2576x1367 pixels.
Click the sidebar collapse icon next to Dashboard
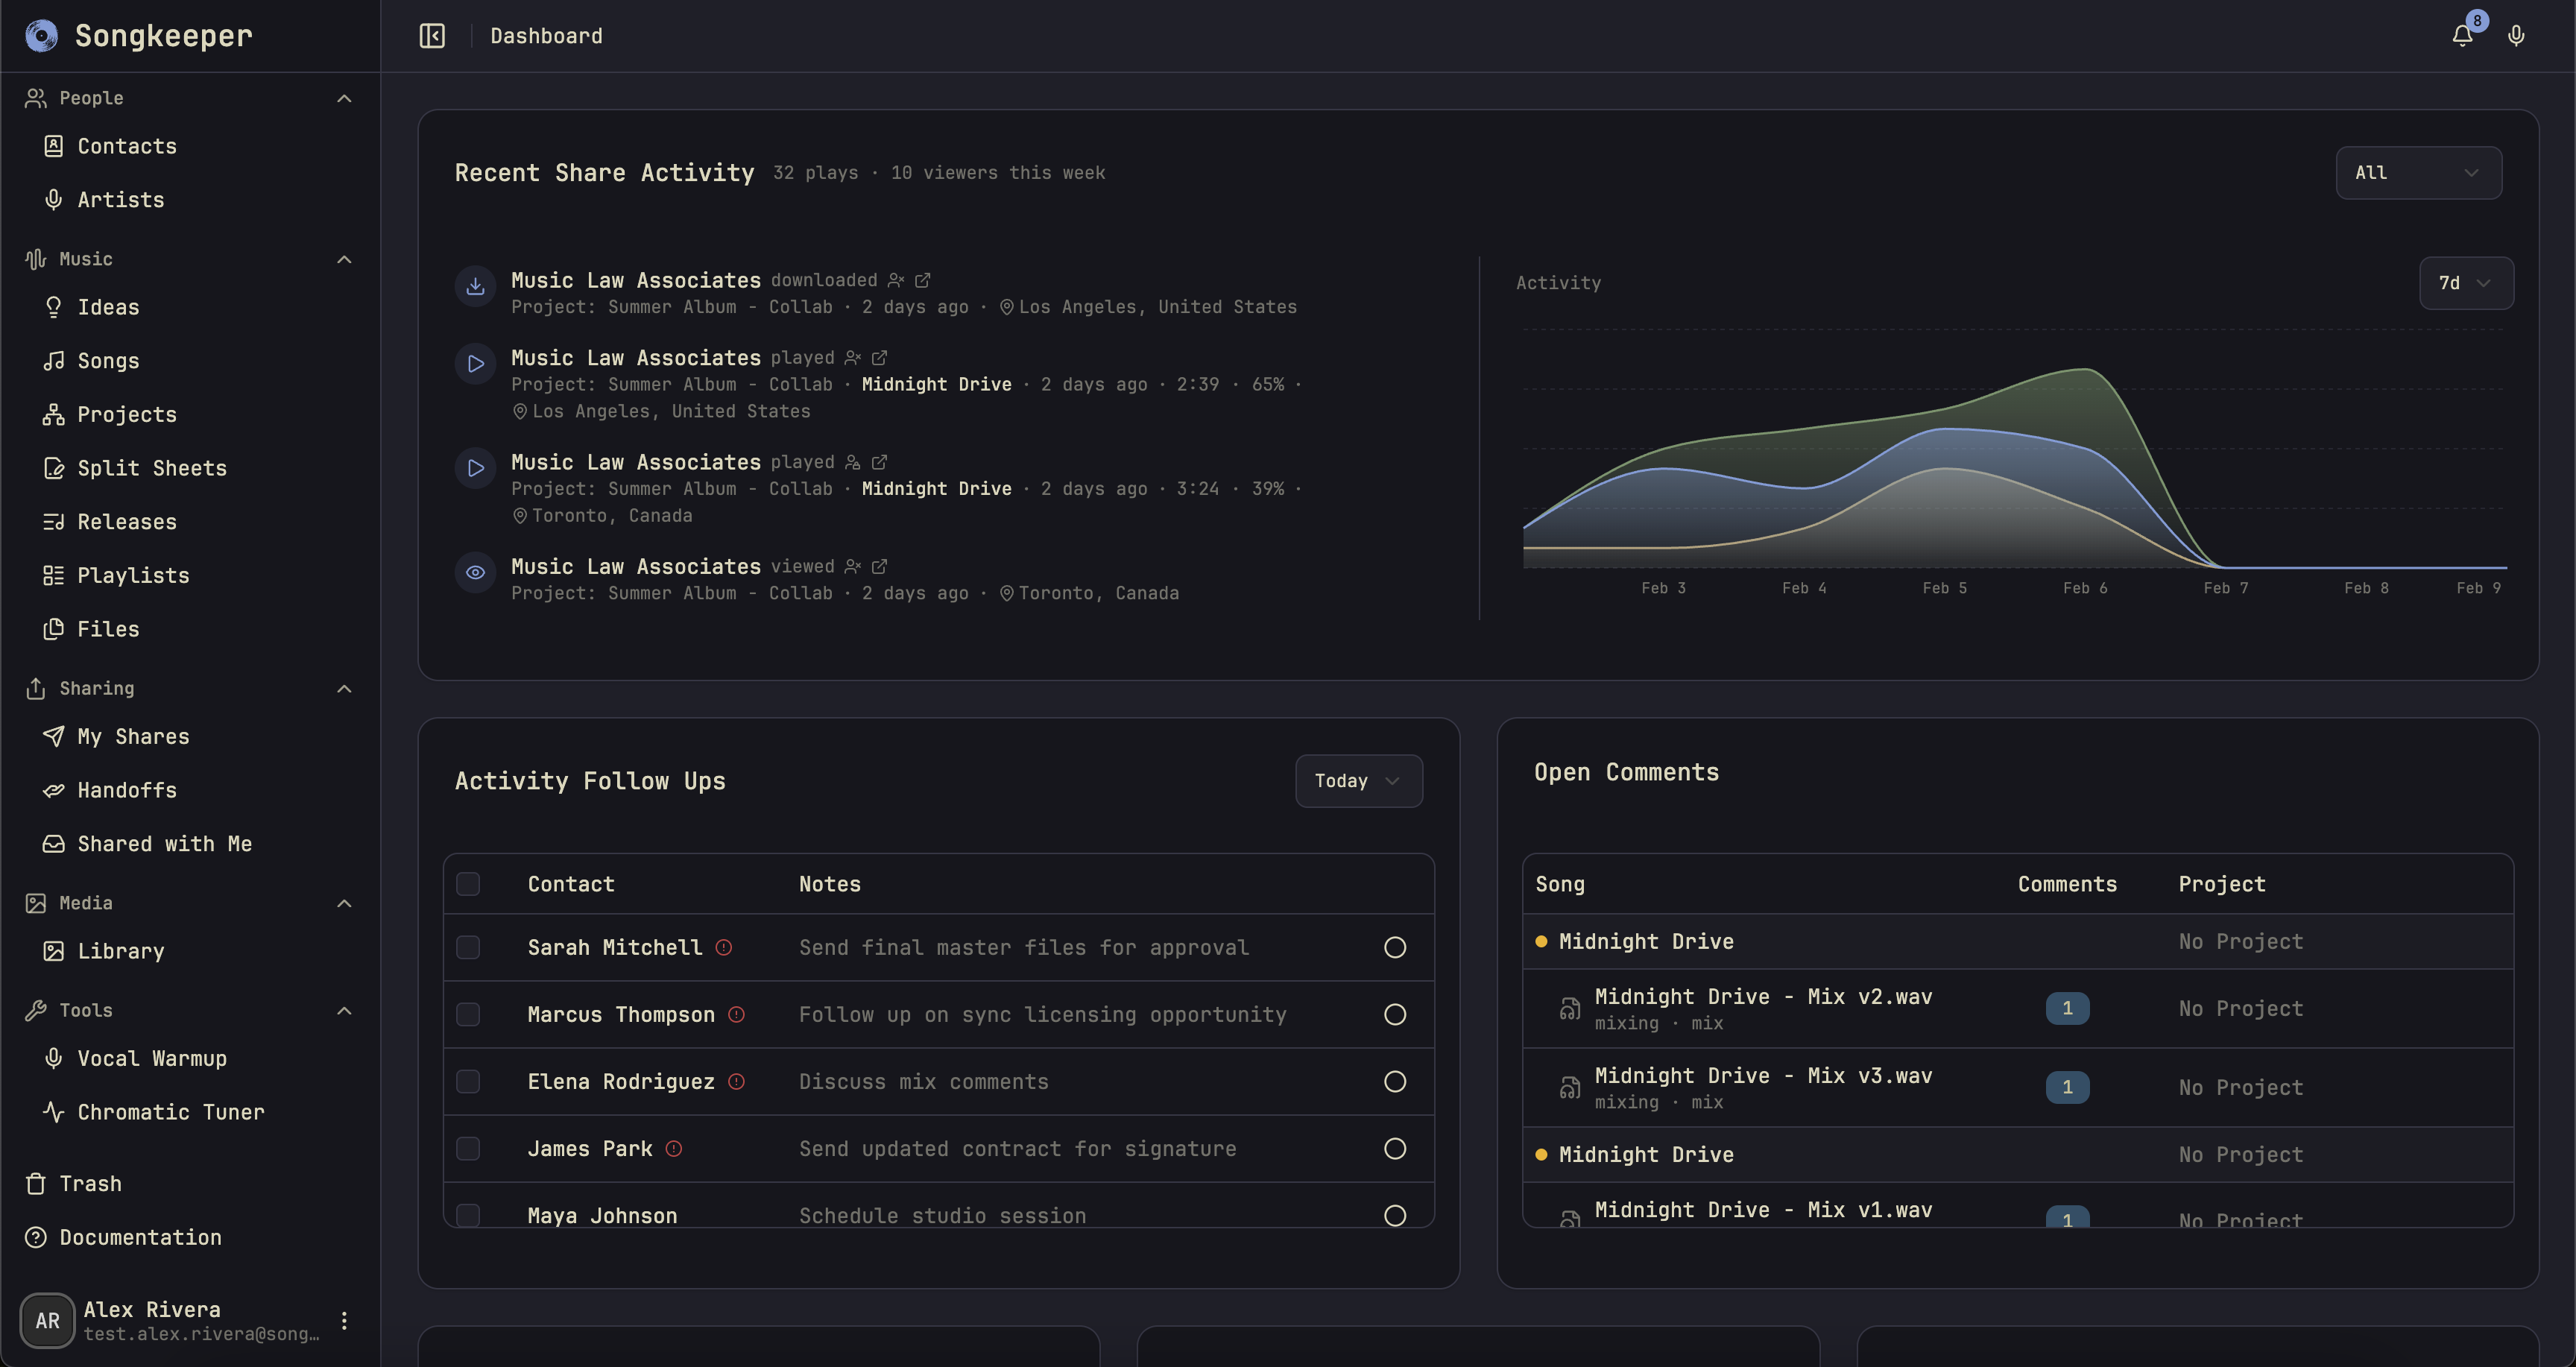pos(431,35)
